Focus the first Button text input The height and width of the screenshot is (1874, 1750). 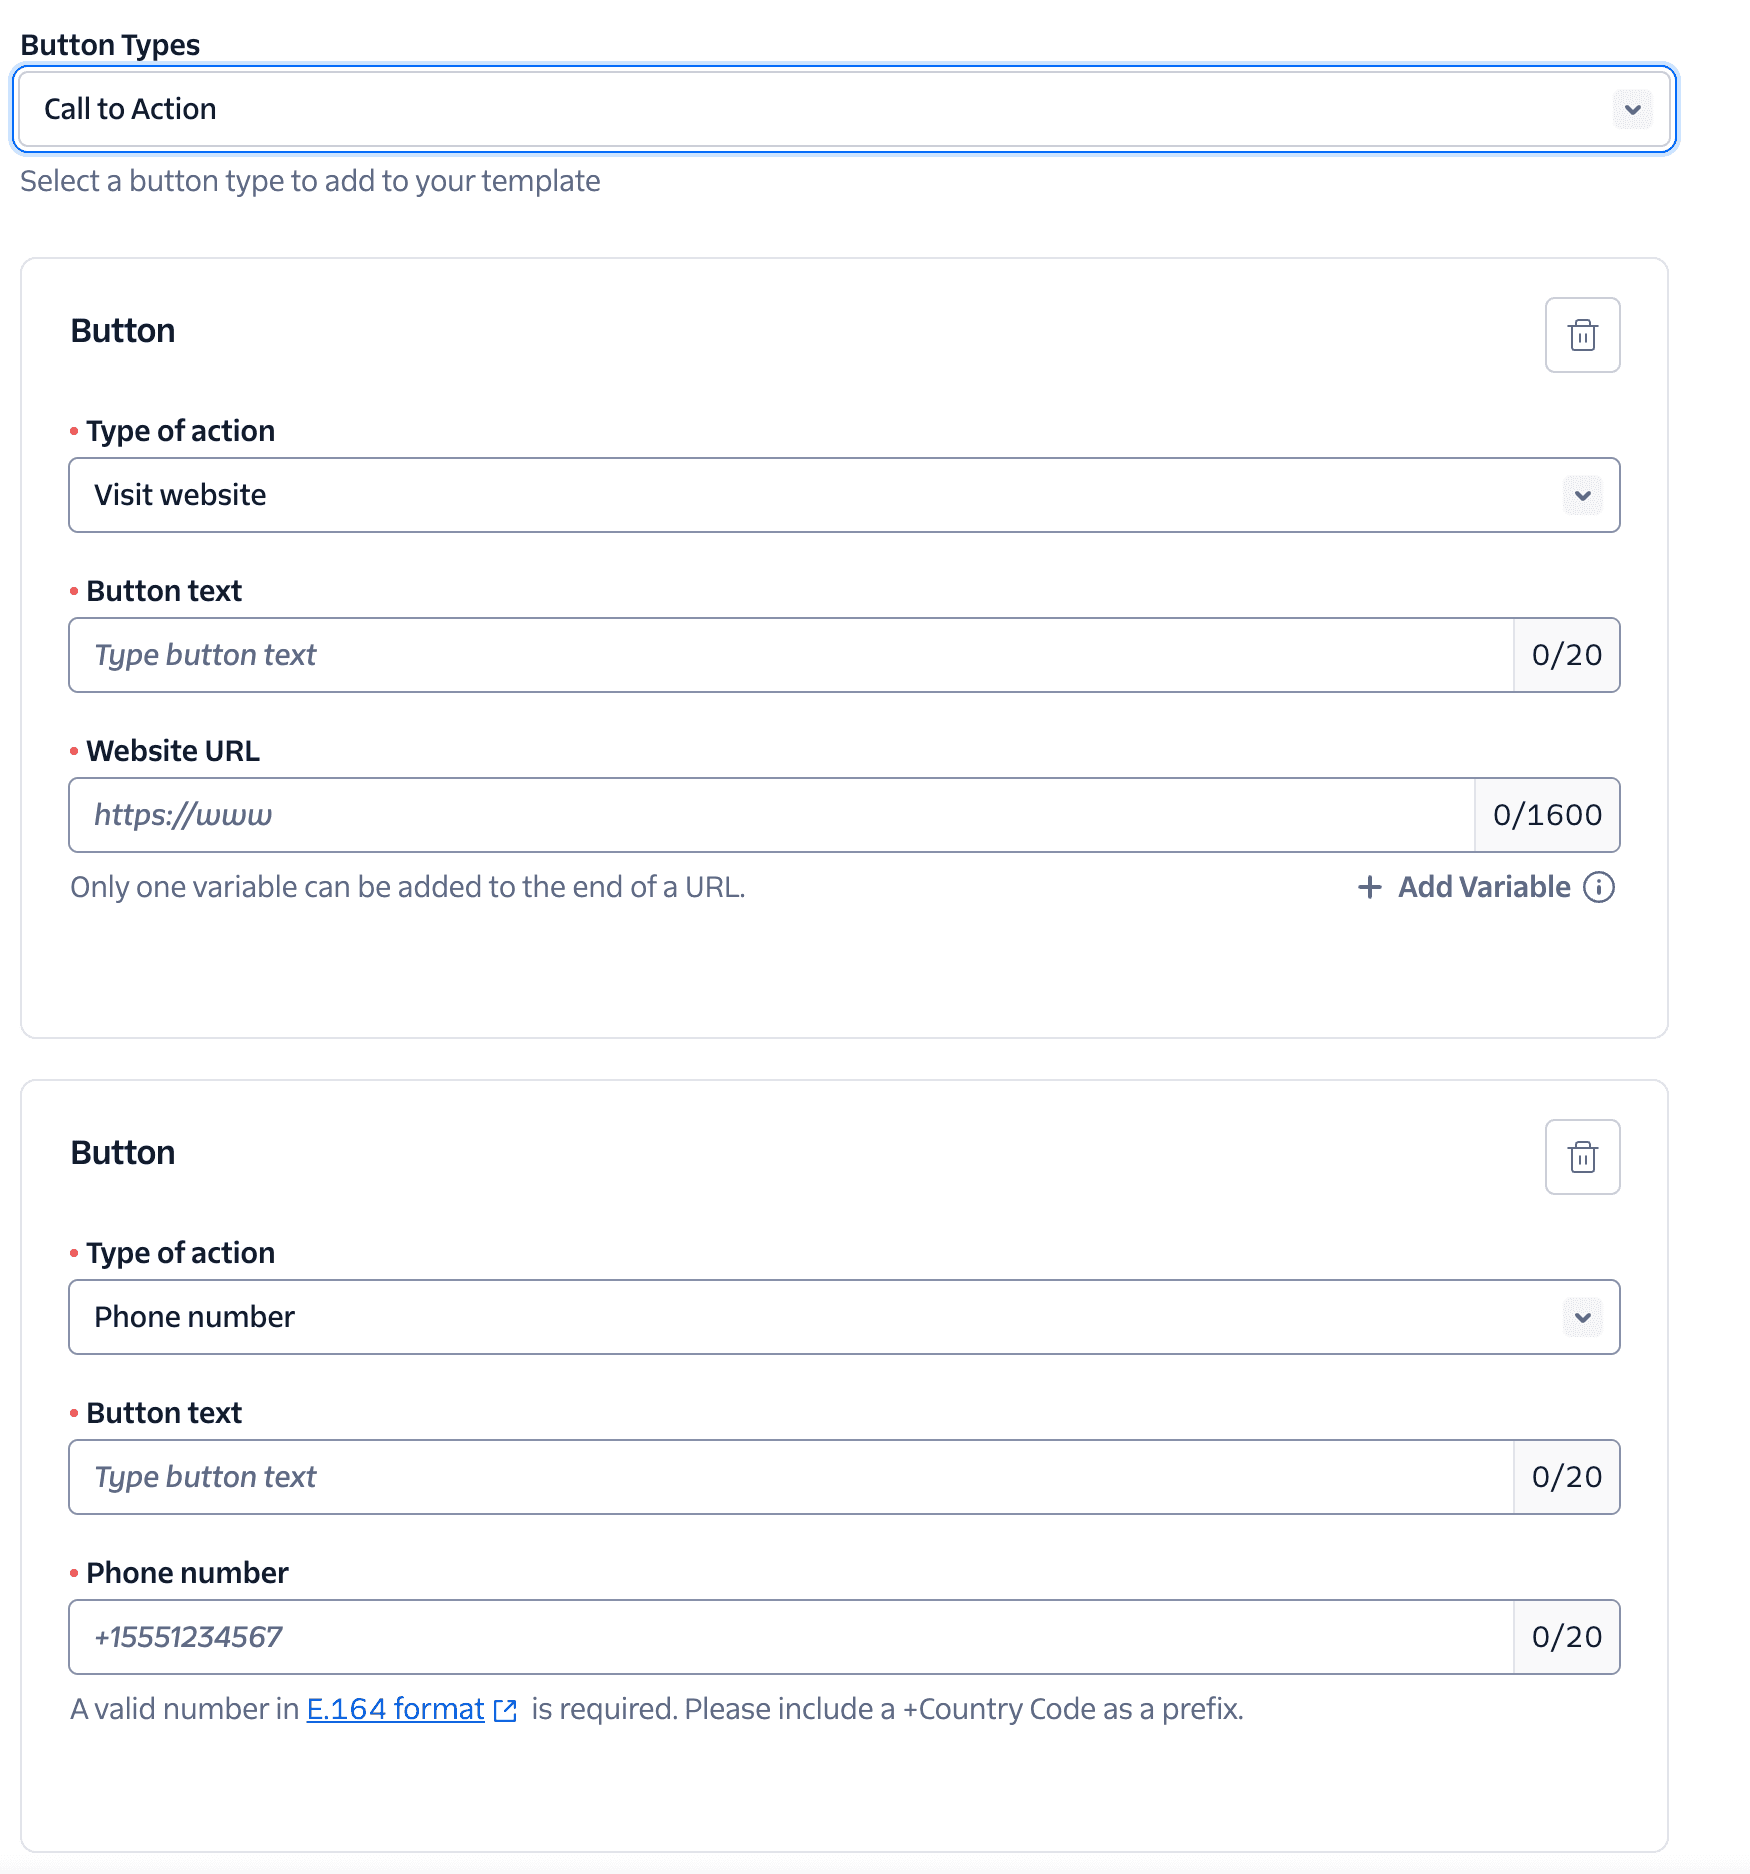700,655
